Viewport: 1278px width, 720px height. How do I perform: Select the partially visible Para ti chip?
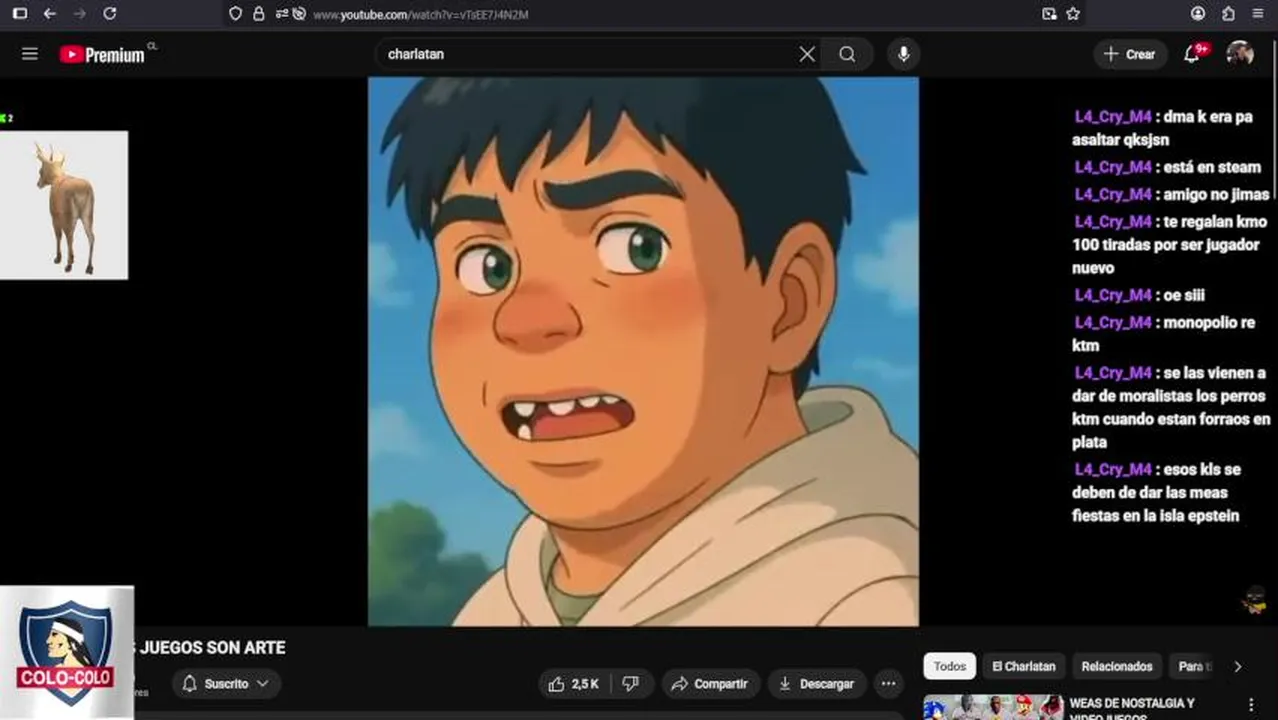pos(1192,666)
